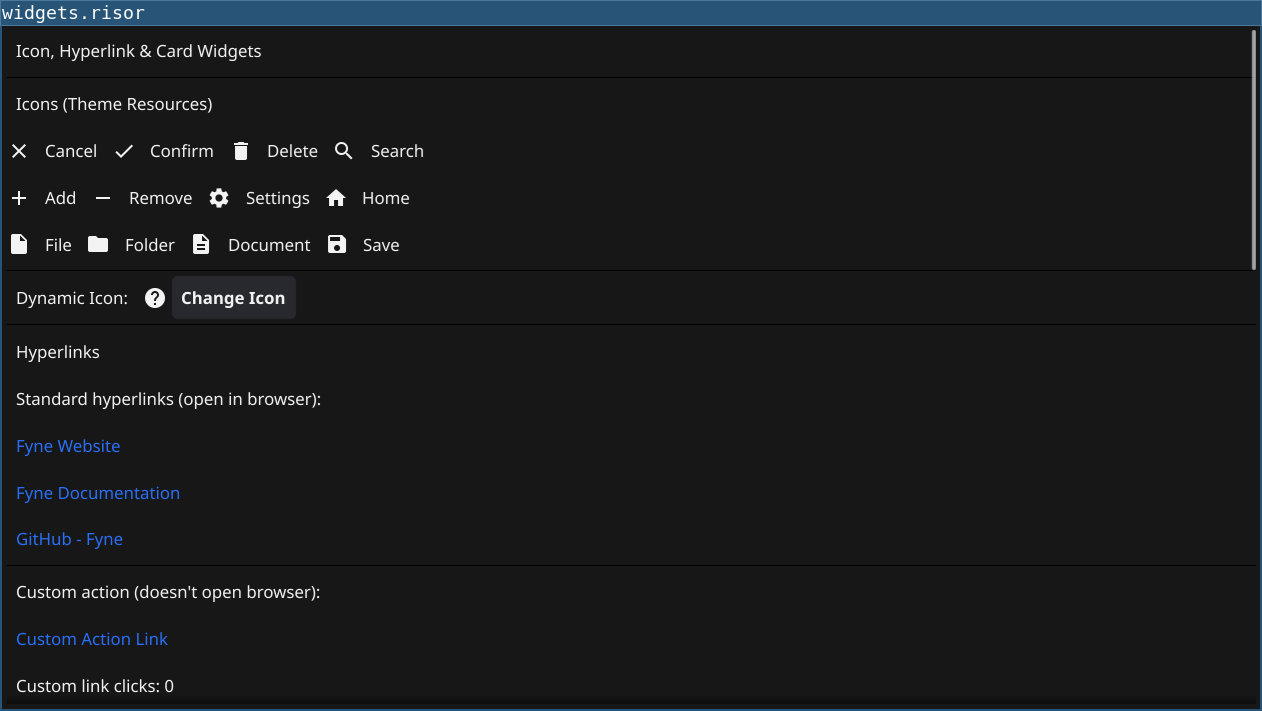Click the vertical scrollbar thumb

click(1254, 150)
